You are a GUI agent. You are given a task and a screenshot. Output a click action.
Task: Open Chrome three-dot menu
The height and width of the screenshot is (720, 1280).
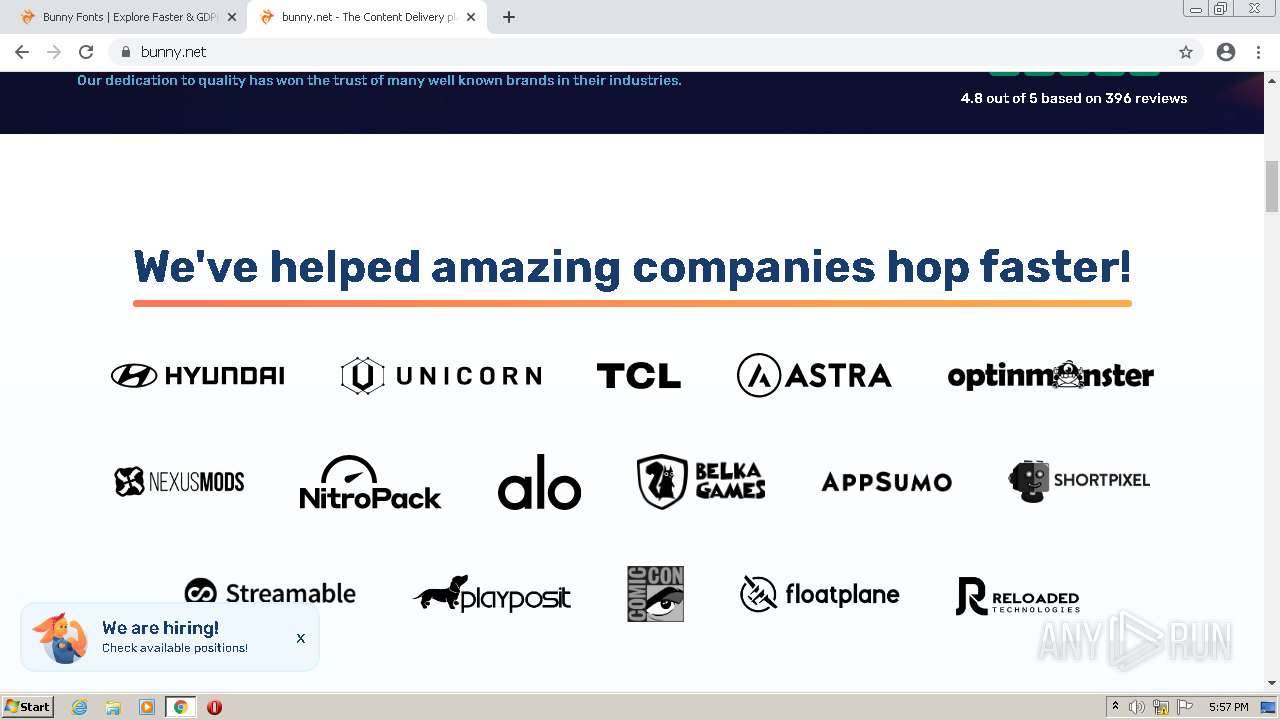click(1258, 52)
